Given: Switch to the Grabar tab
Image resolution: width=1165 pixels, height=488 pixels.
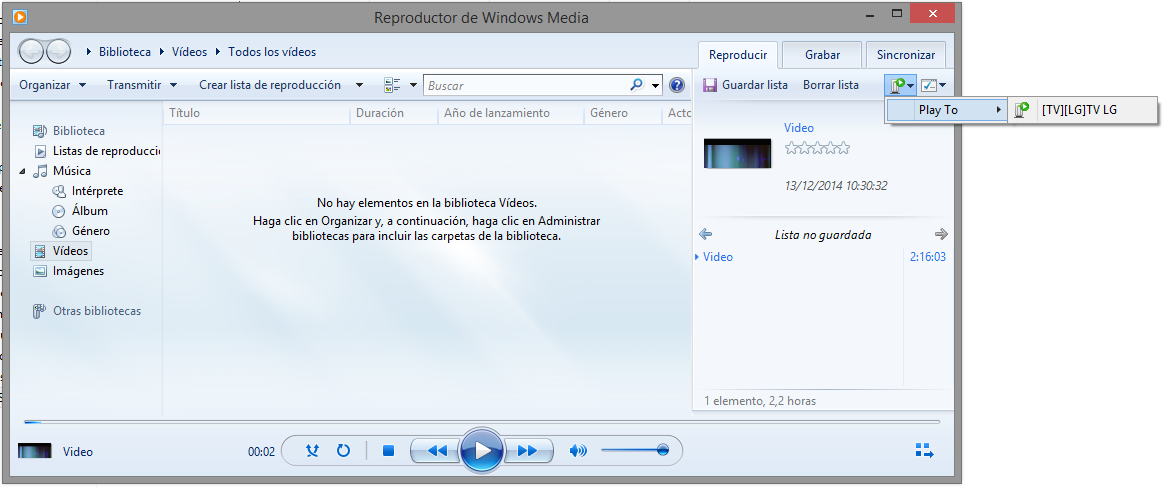Looking at the screenshot, I should coord(822,55).
